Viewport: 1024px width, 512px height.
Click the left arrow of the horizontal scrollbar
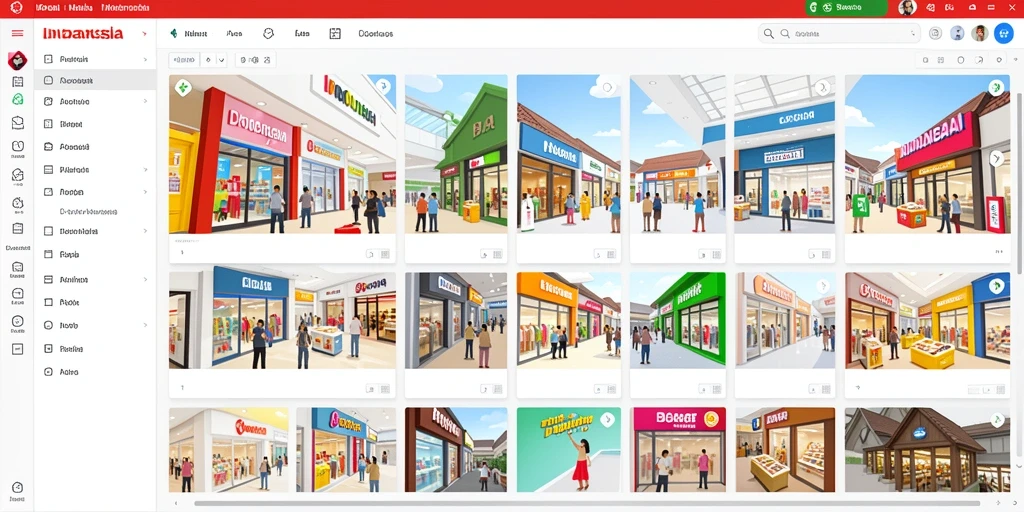click(x=175, y=504)
